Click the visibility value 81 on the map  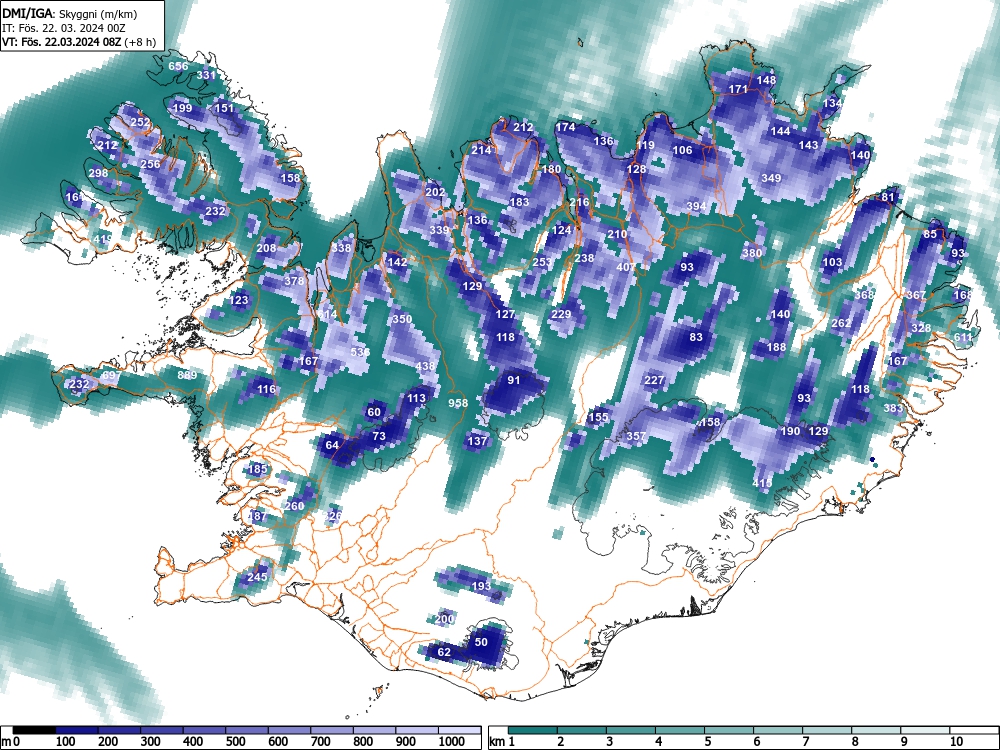pyautogui.click(x=888, y=197)
